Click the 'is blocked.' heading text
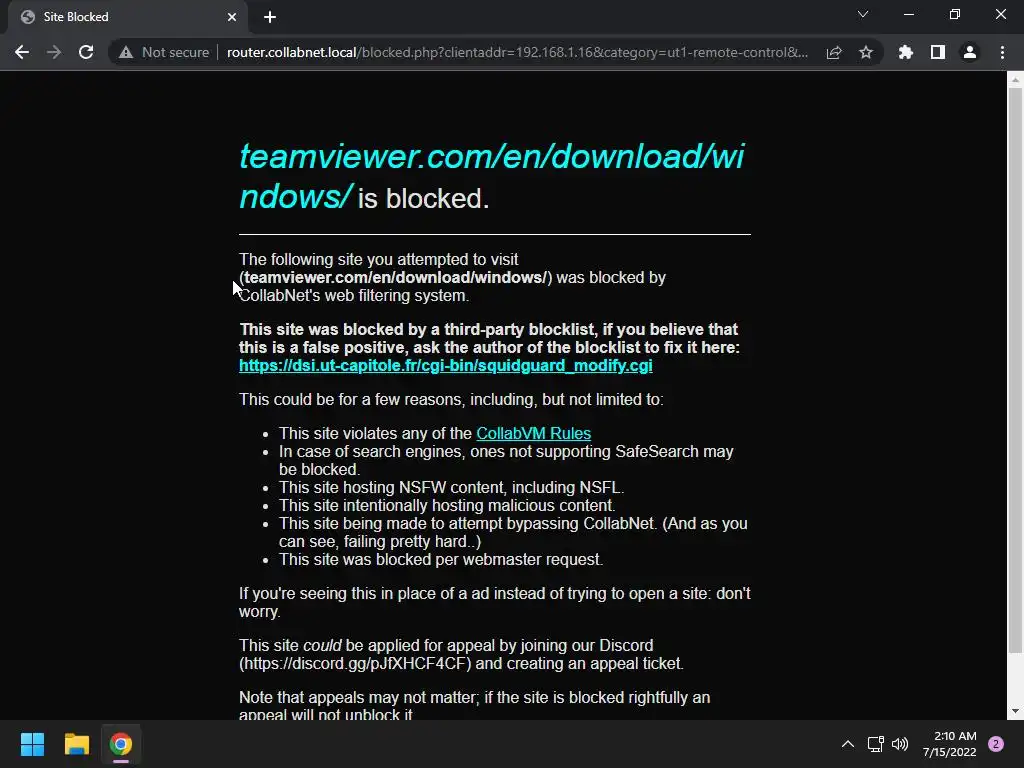This screenshot has height=768, width=1024. pyautogui.click(x=423, y=199)
